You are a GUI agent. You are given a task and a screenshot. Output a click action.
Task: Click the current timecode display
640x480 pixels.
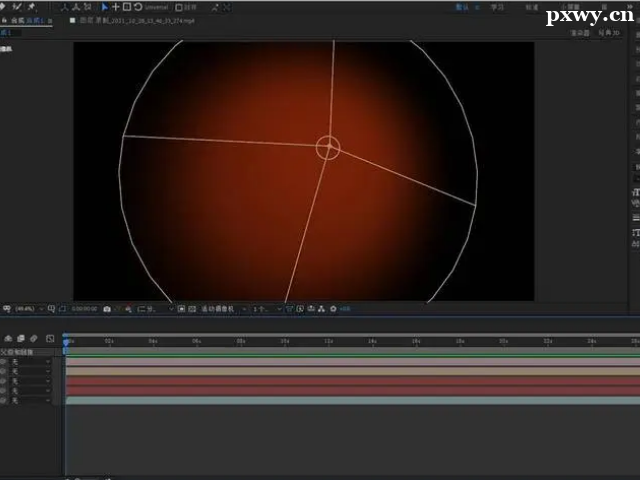point(83,309)
